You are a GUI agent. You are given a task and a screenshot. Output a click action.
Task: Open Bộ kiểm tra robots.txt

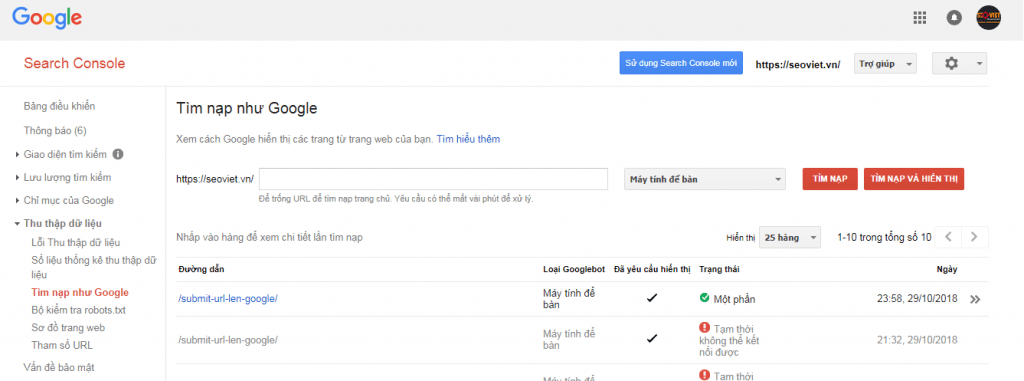click(x=78, y=310)
